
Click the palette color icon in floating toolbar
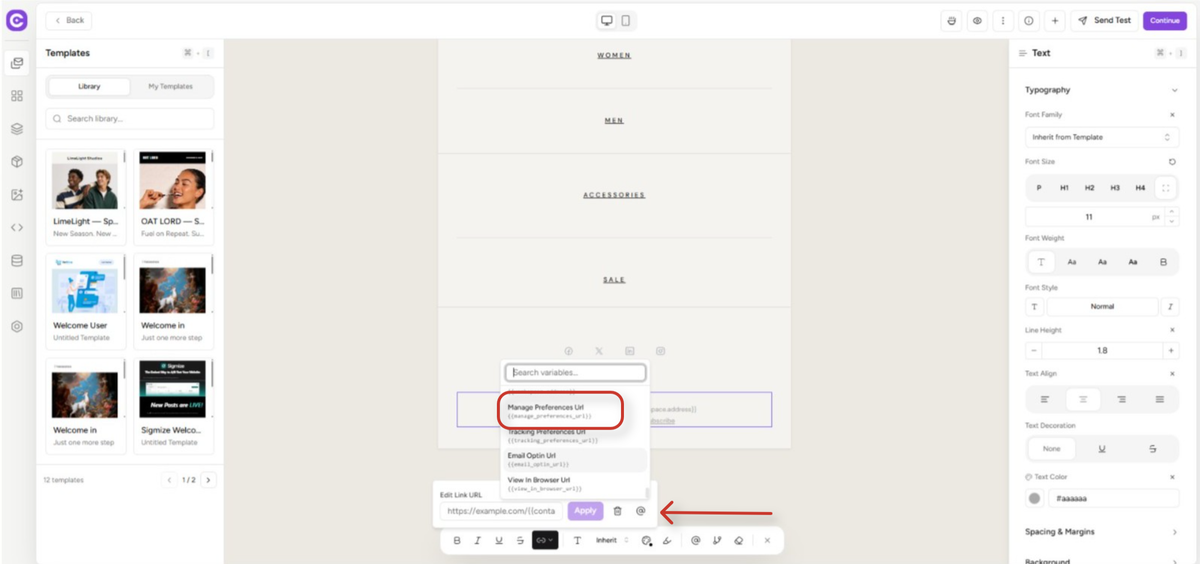(646, 540)
